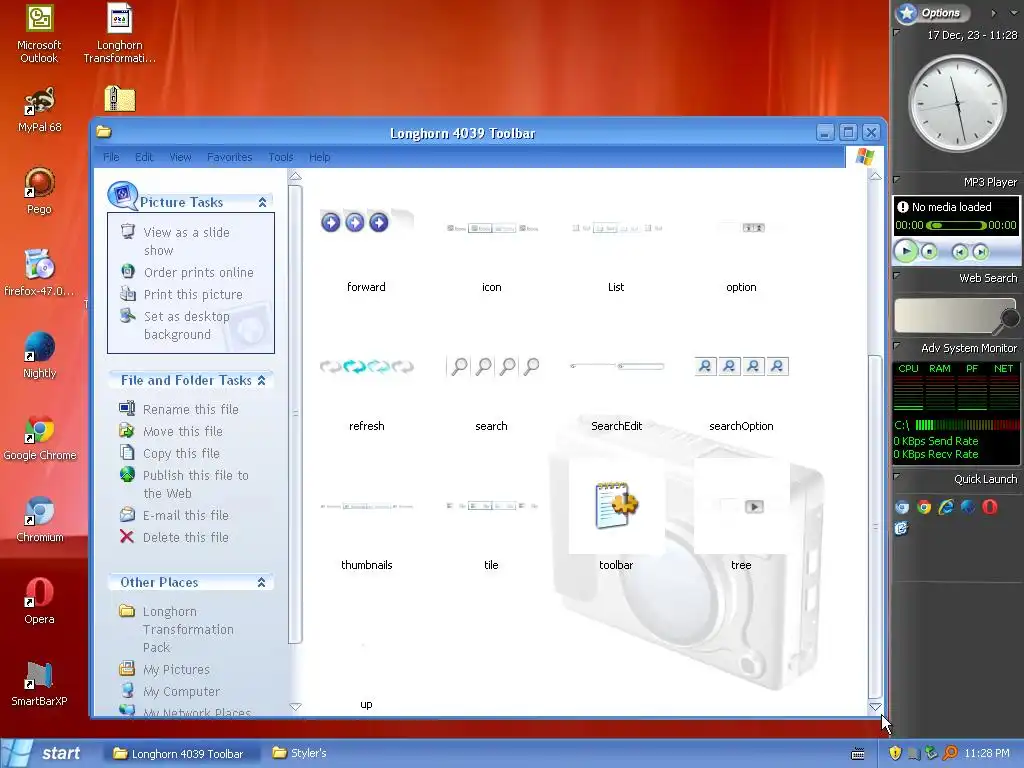Open the Help menu
This screenshot has height=768, width=1024.
click(x=319, y=157)
